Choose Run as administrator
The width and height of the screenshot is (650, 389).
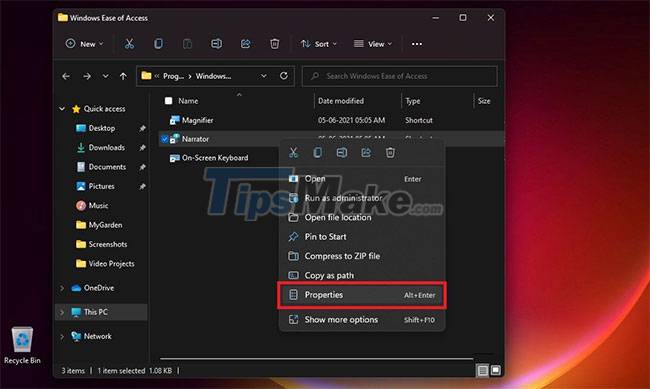(x=362, y=198)
